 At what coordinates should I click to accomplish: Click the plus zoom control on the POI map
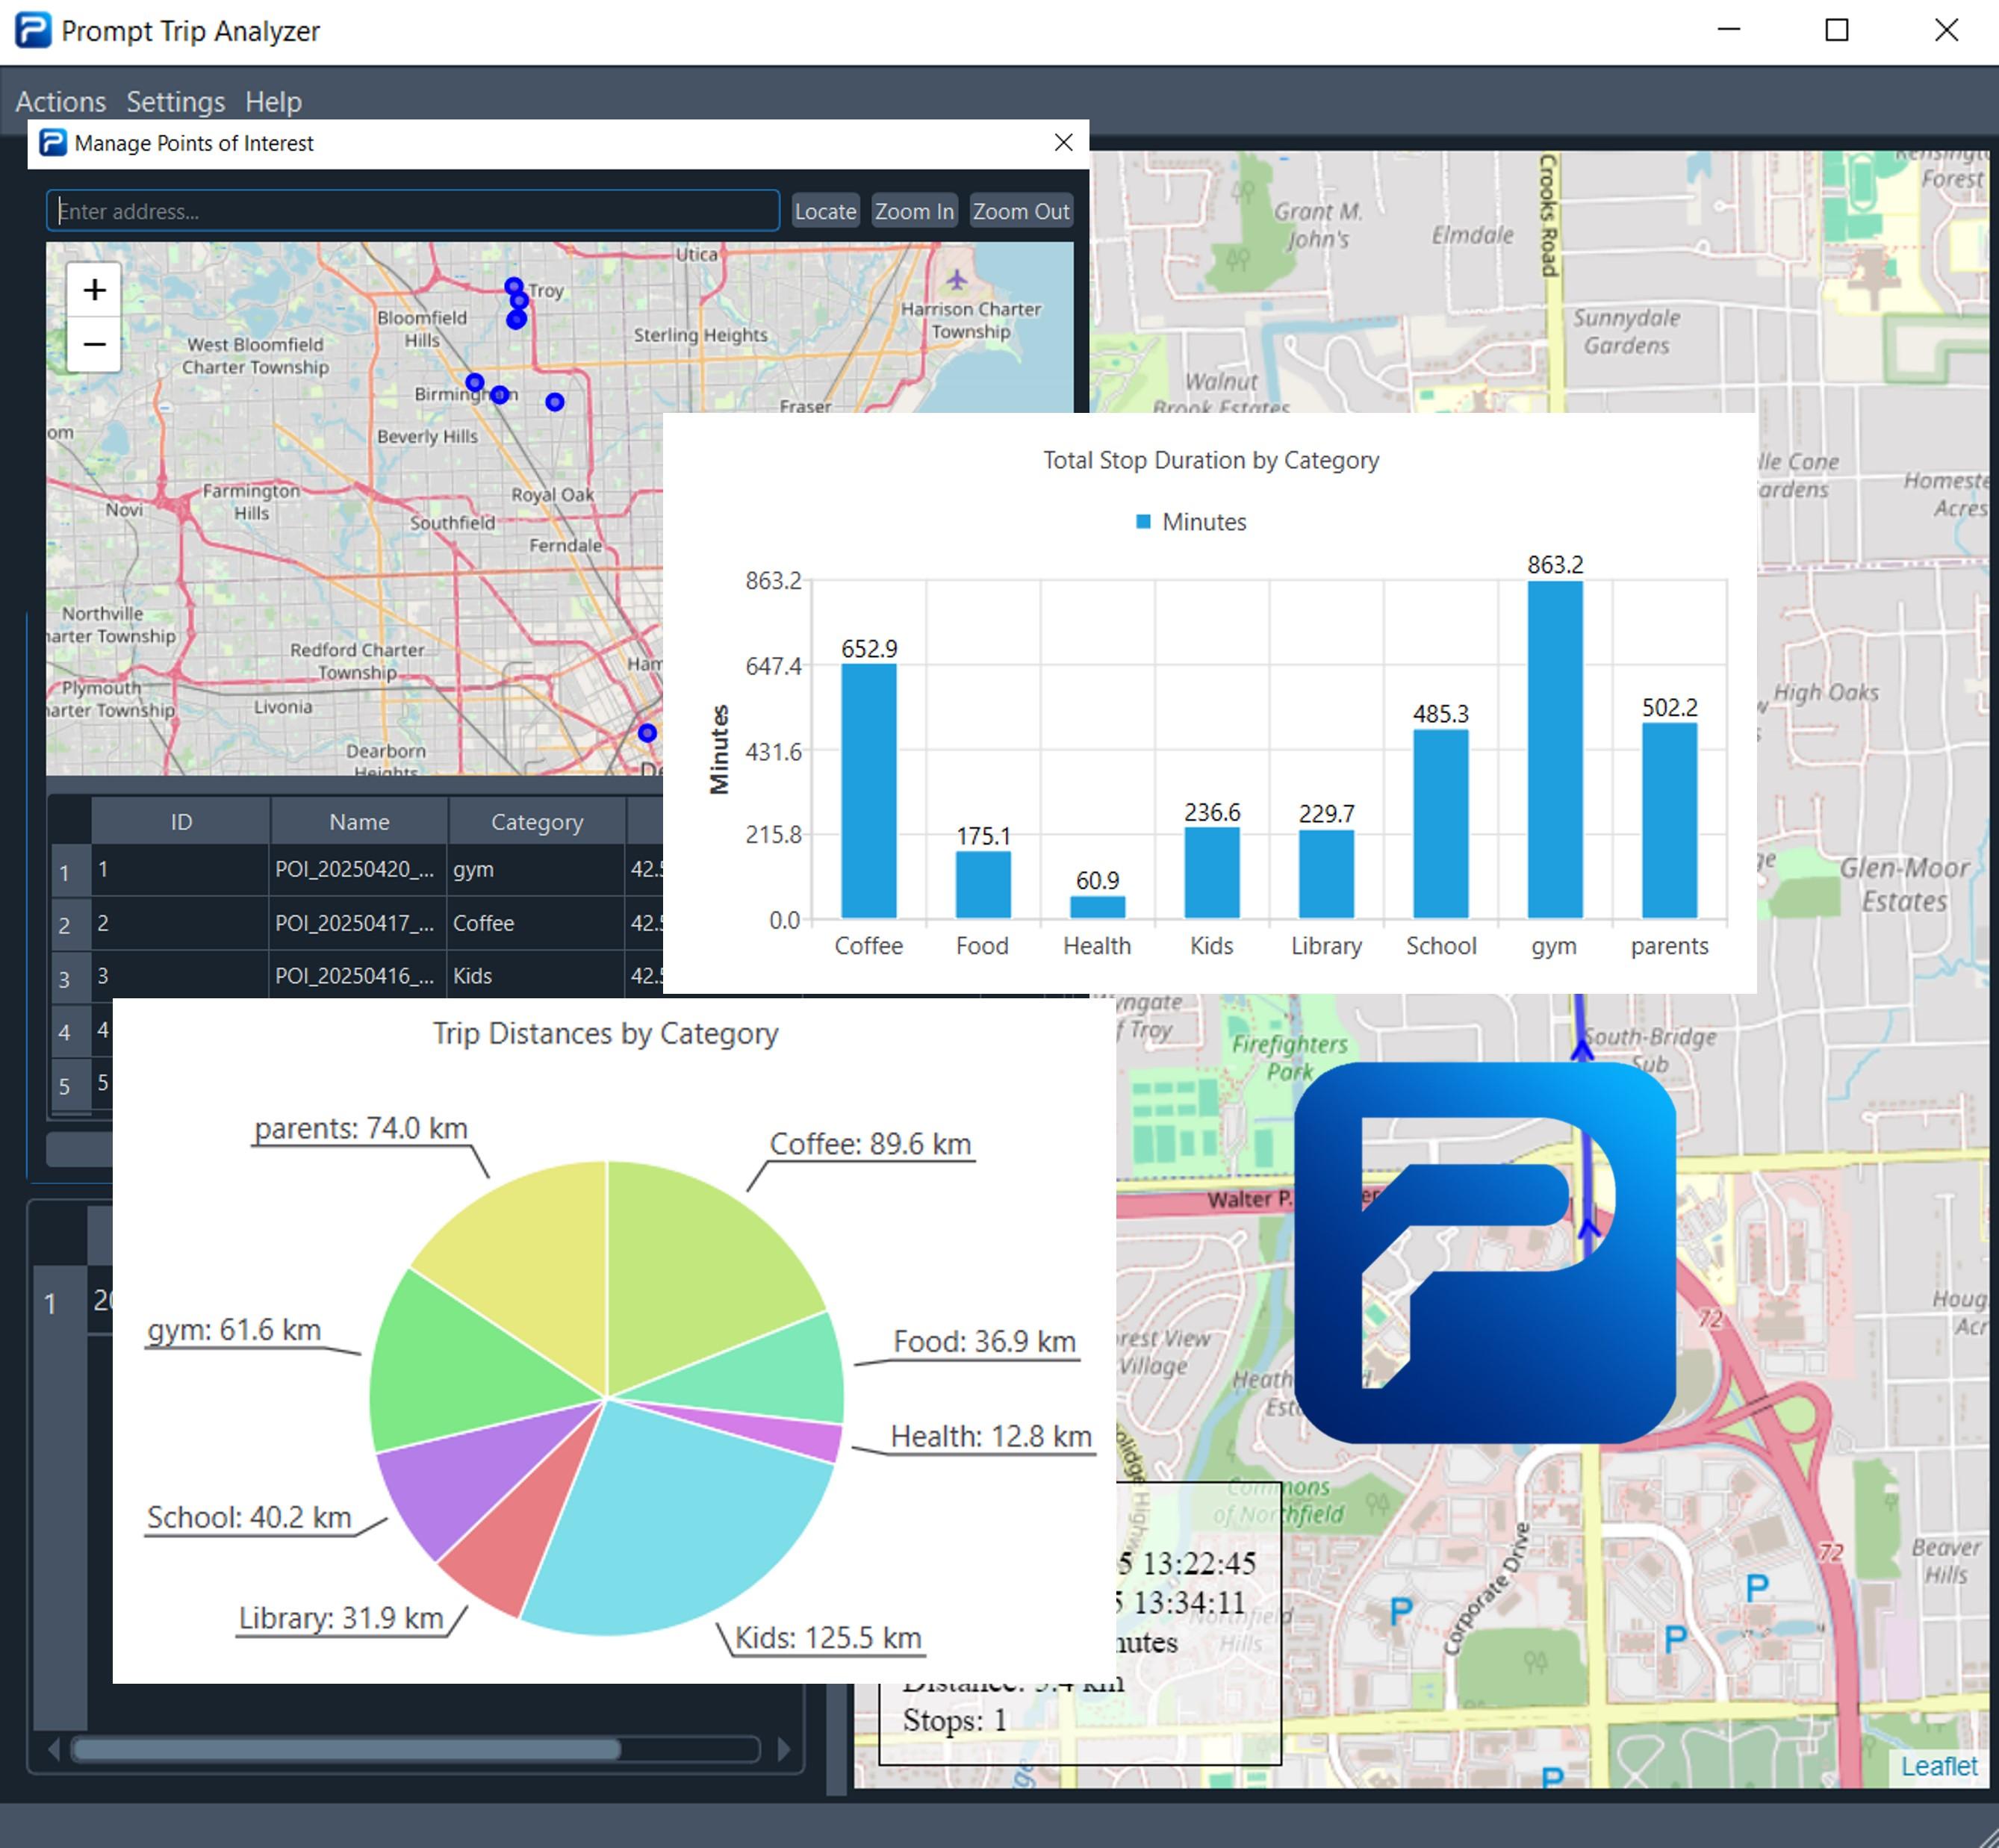tap(93, 290)
